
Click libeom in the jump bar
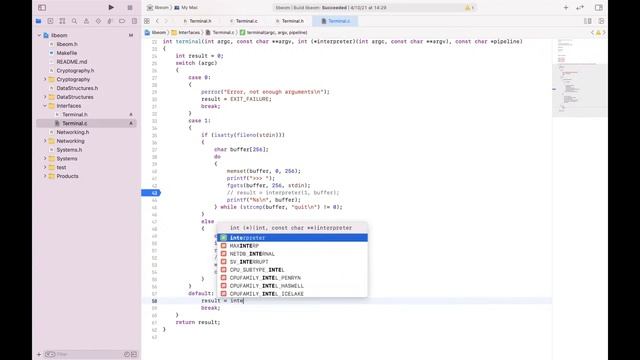tap(156, 32)
